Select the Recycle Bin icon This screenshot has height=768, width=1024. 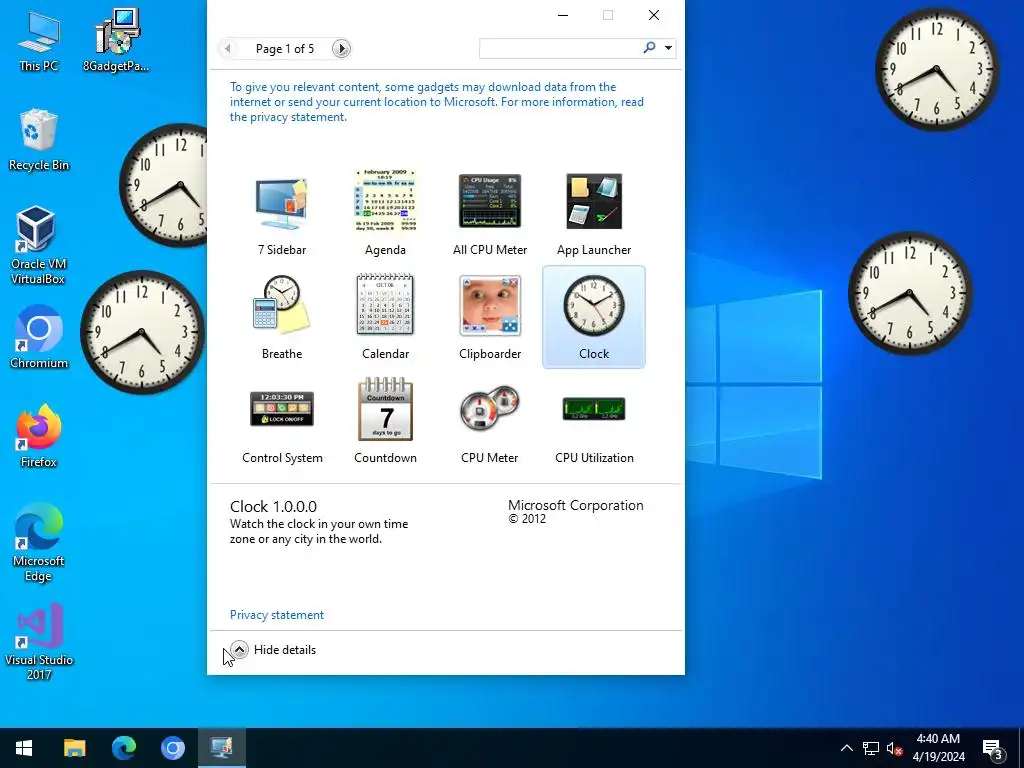39,140
